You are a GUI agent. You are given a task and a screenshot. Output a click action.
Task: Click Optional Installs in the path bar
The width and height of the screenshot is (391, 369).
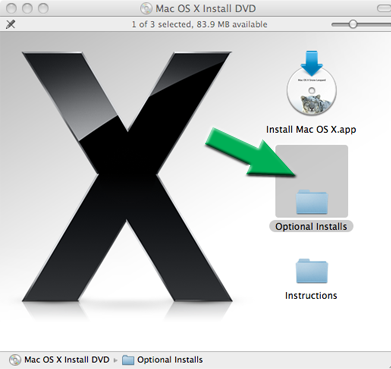click(162, 360)
